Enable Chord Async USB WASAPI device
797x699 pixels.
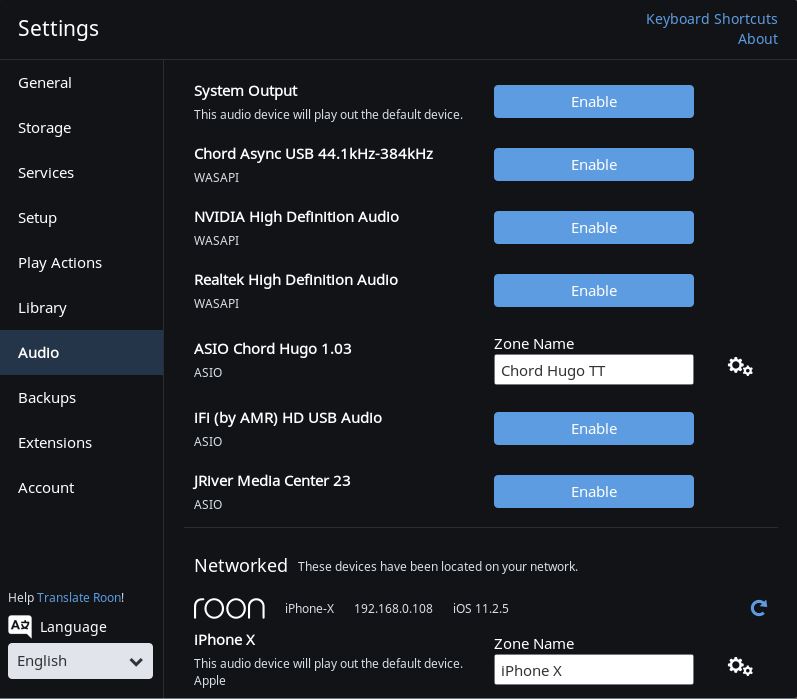[x=594, y=165]
